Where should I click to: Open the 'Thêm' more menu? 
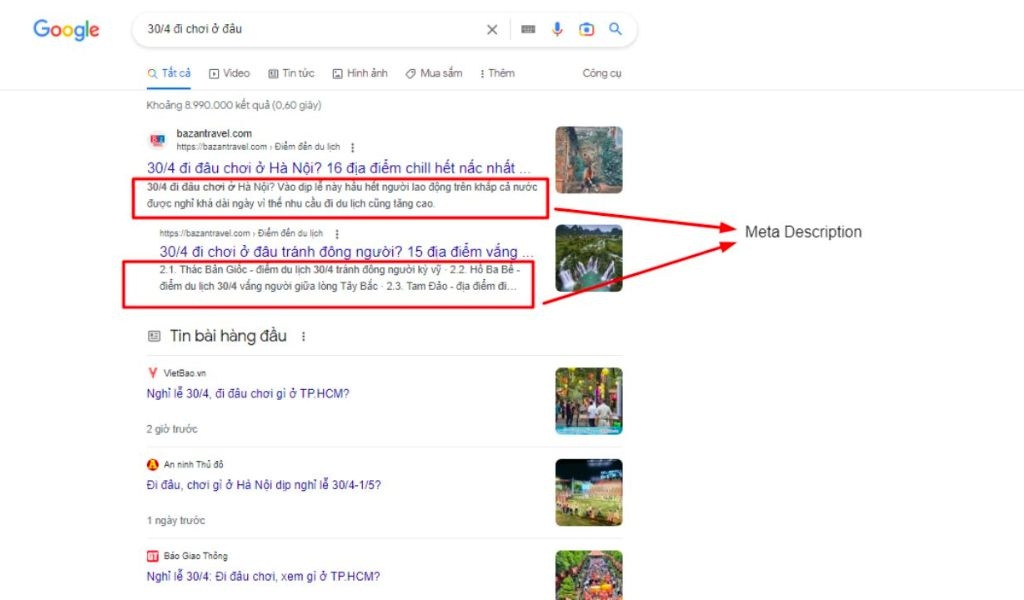coord(497,73)
